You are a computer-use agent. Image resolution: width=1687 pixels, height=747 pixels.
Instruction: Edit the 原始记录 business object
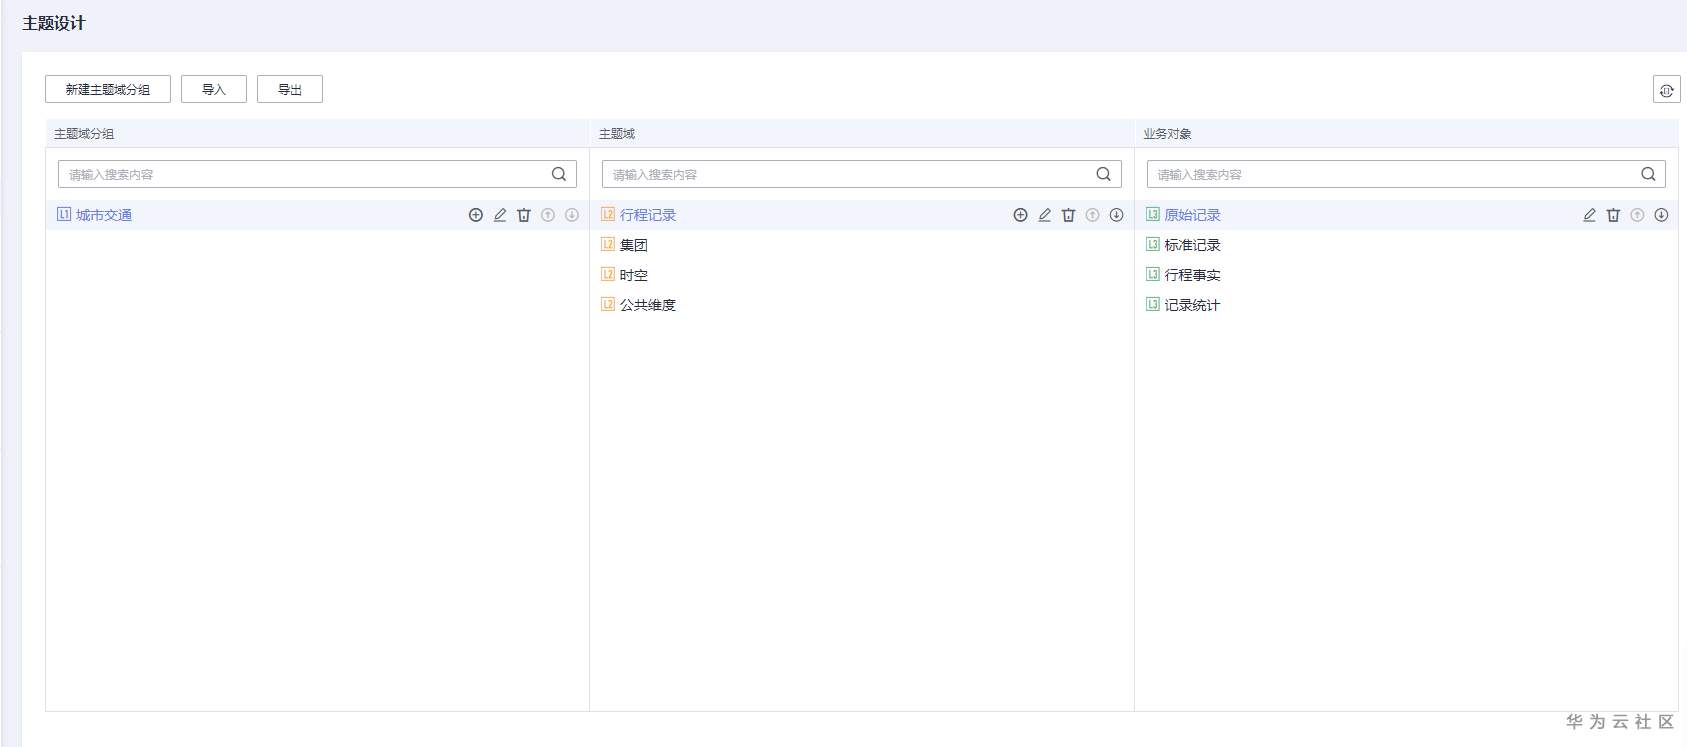(1589, 215)
